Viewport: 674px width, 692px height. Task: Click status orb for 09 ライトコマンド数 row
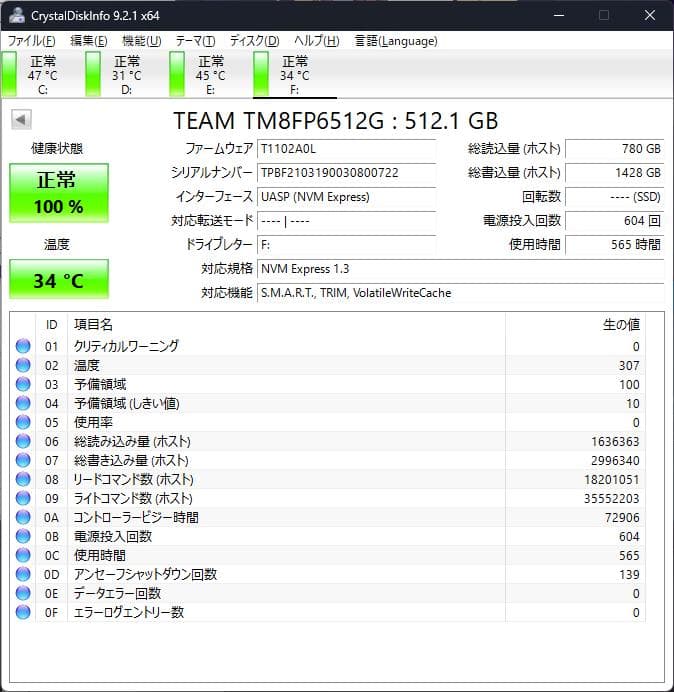pyautogui.click(x=23, y=498)
